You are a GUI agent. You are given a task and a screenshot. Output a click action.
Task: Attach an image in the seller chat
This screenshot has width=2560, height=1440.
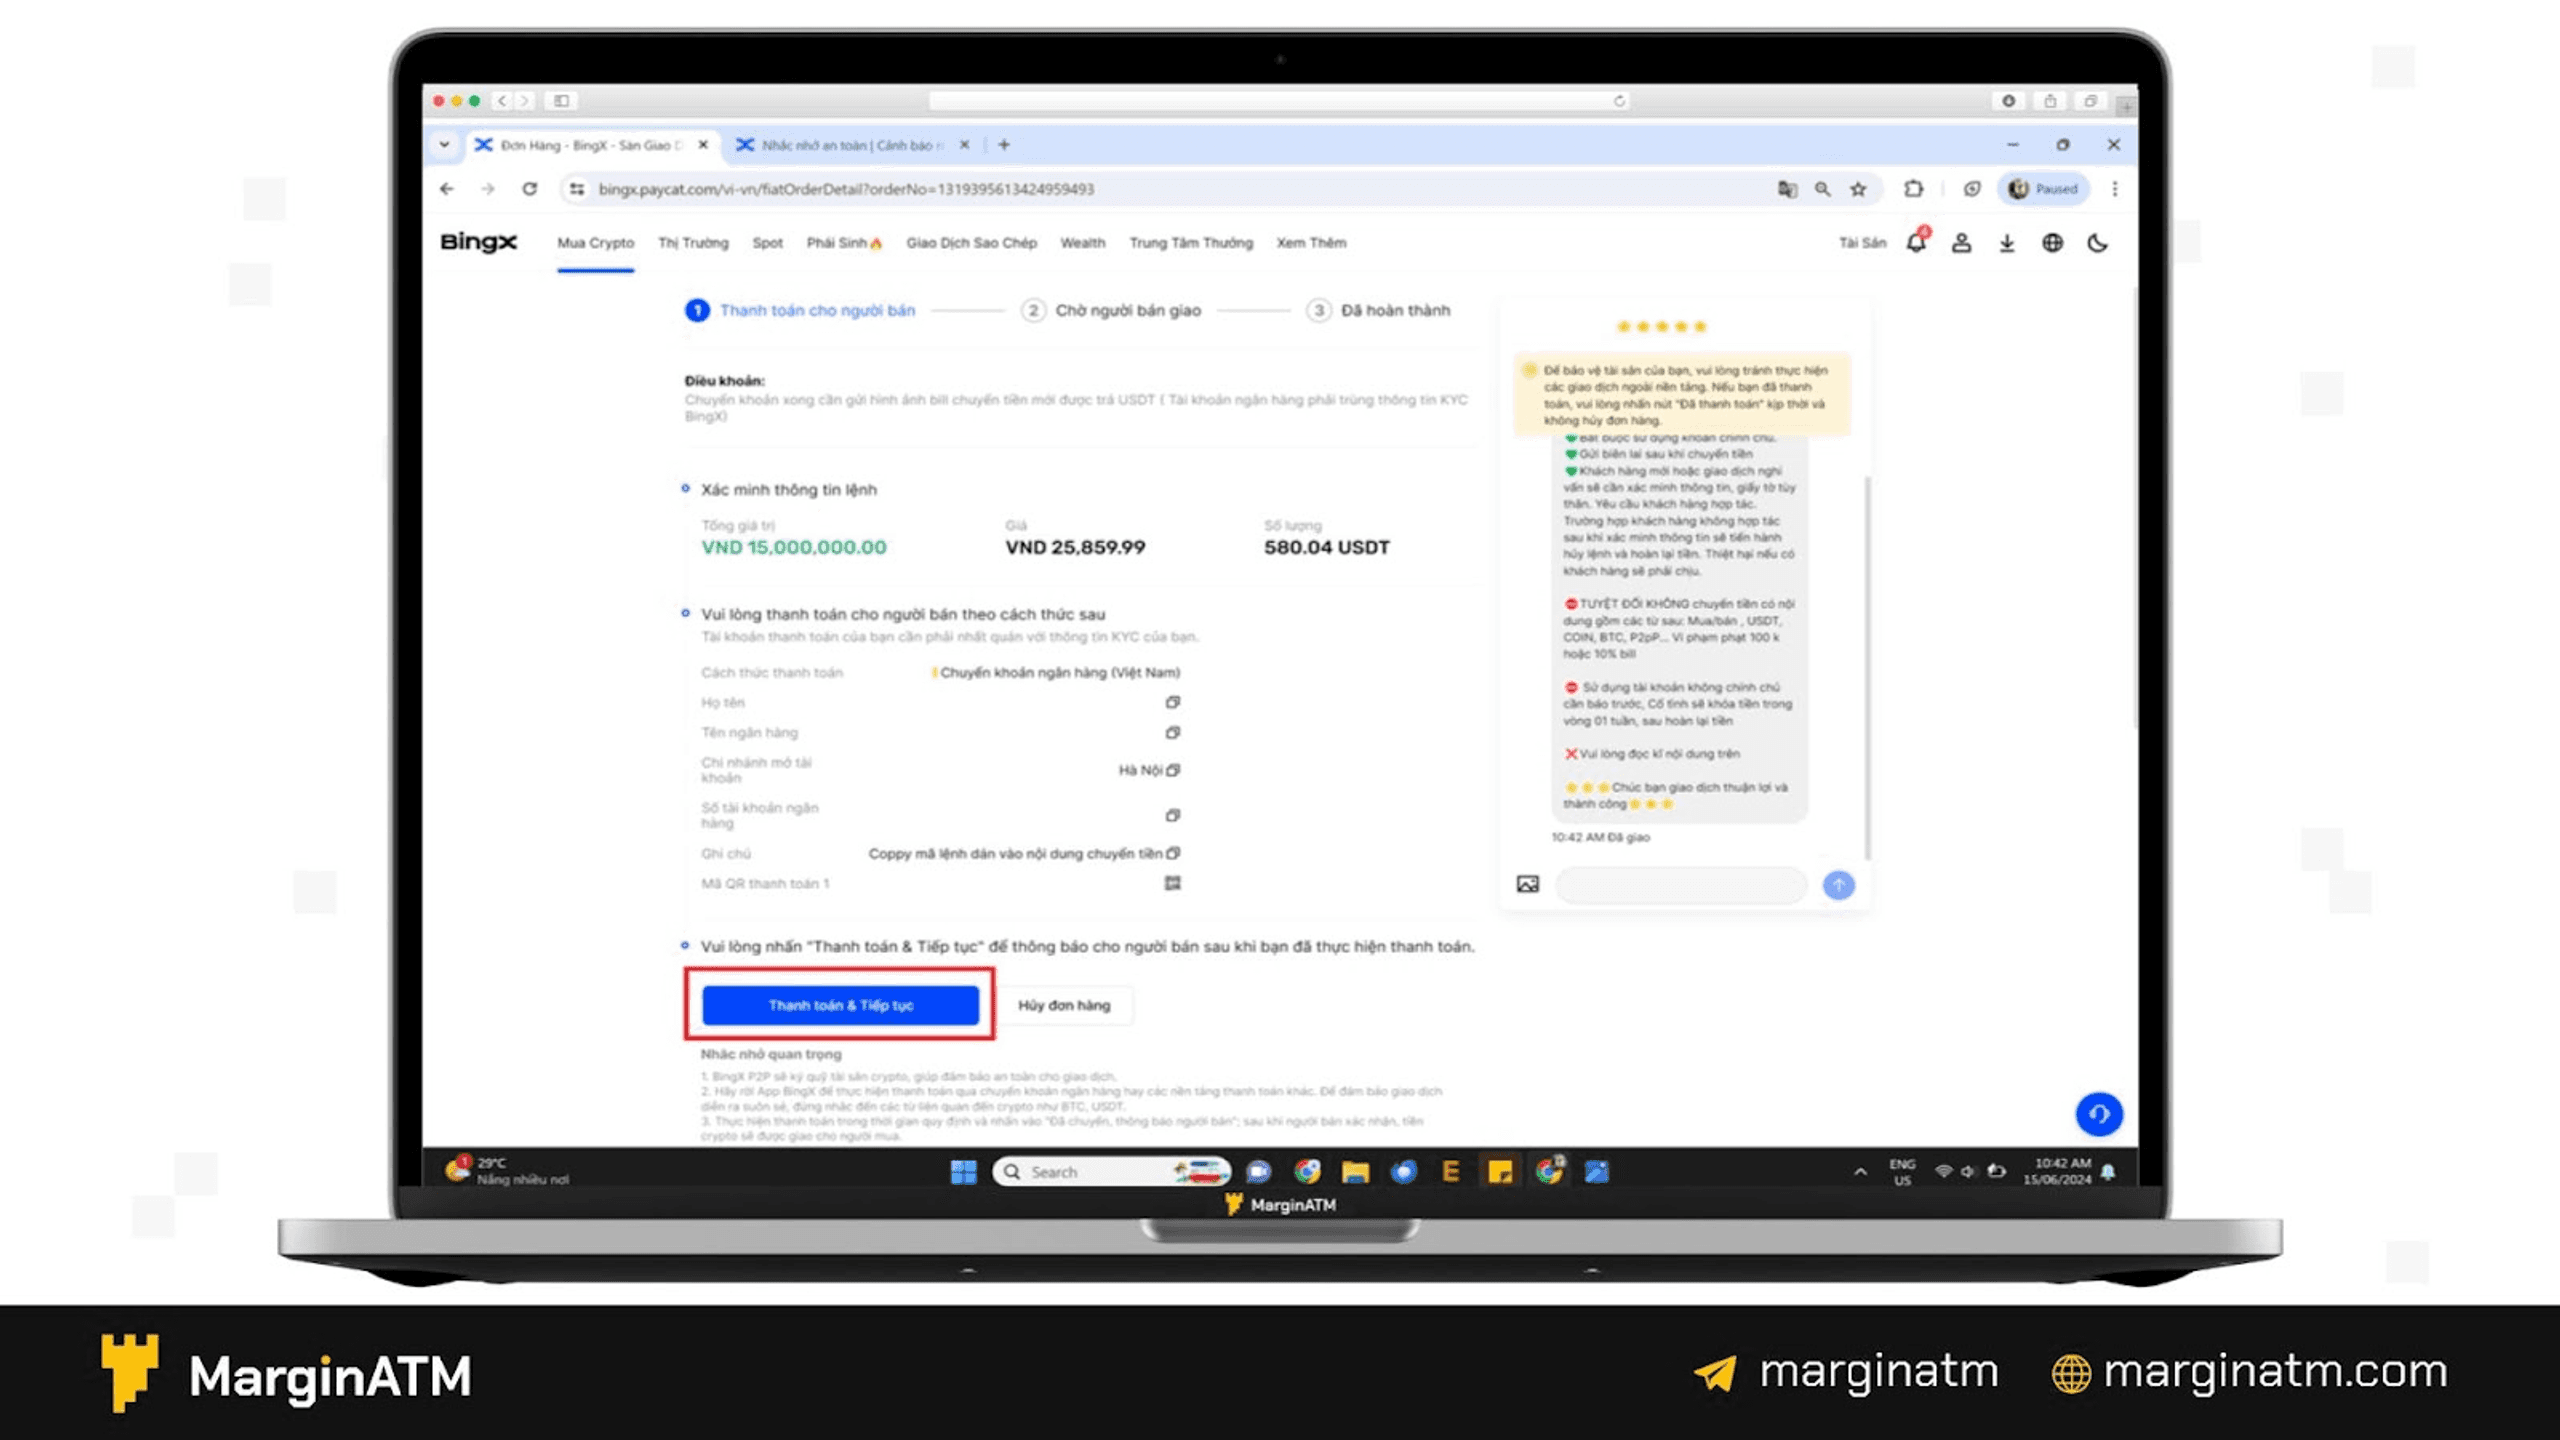pos(1528,884)
